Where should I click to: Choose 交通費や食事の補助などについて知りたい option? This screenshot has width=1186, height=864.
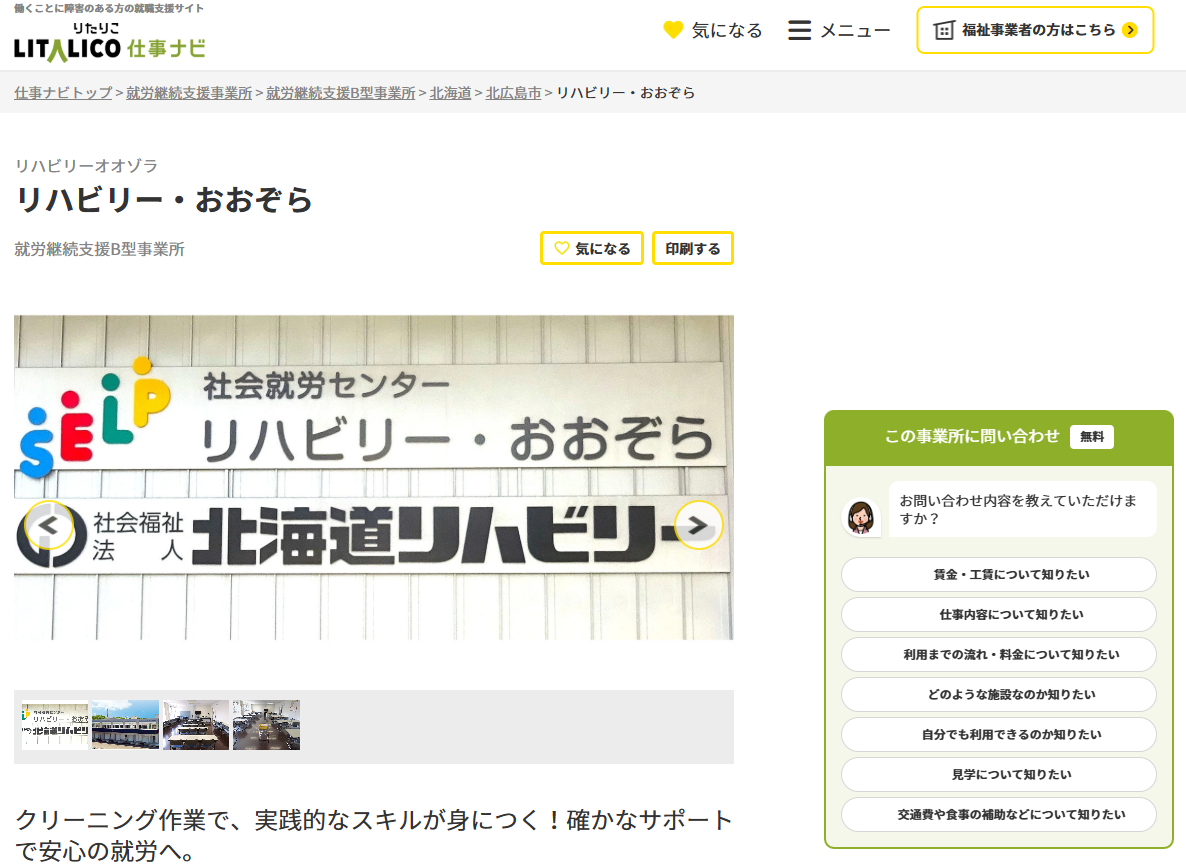coord(998,815)
